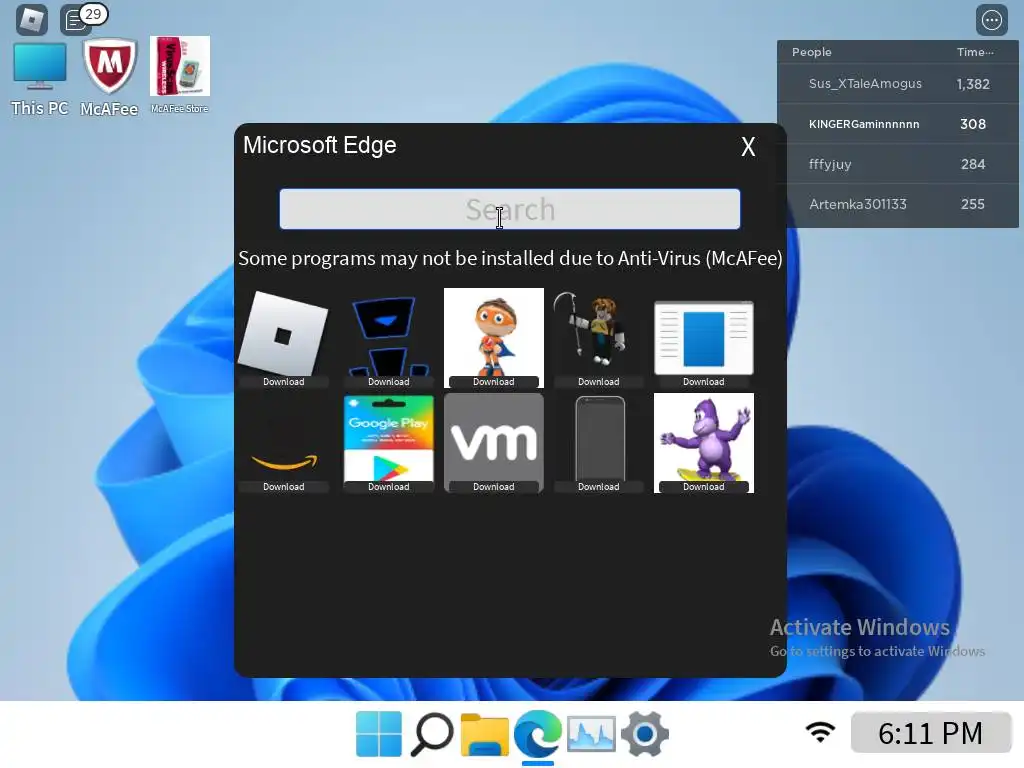
Task: Open the McAFee antivirus desktop icon
Action: coord(109,78)
